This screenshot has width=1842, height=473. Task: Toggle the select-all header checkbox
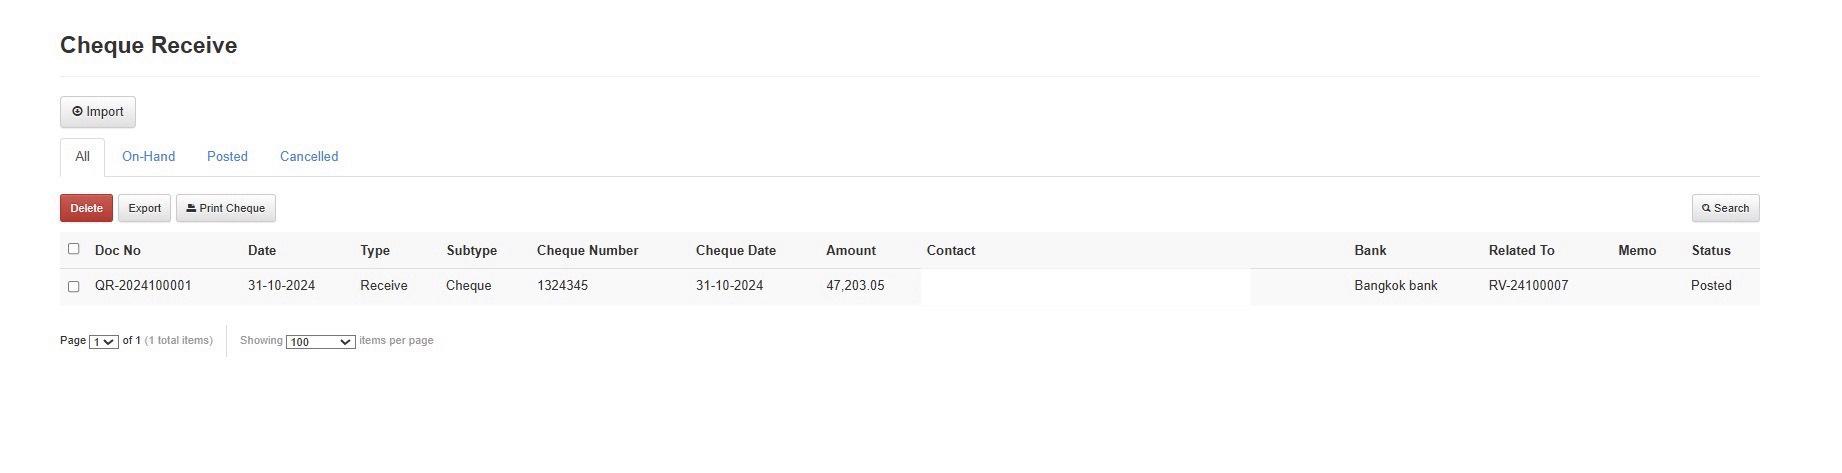coord(73,249)
